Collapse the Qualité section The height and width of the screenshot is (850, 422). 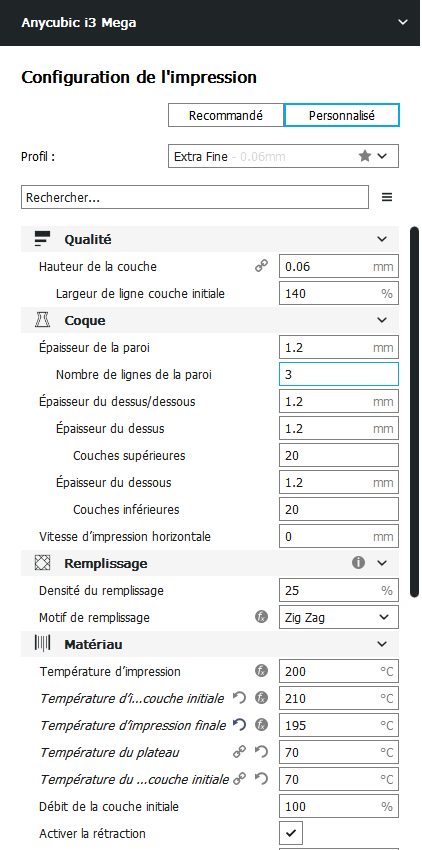click(x=382, y=239)
